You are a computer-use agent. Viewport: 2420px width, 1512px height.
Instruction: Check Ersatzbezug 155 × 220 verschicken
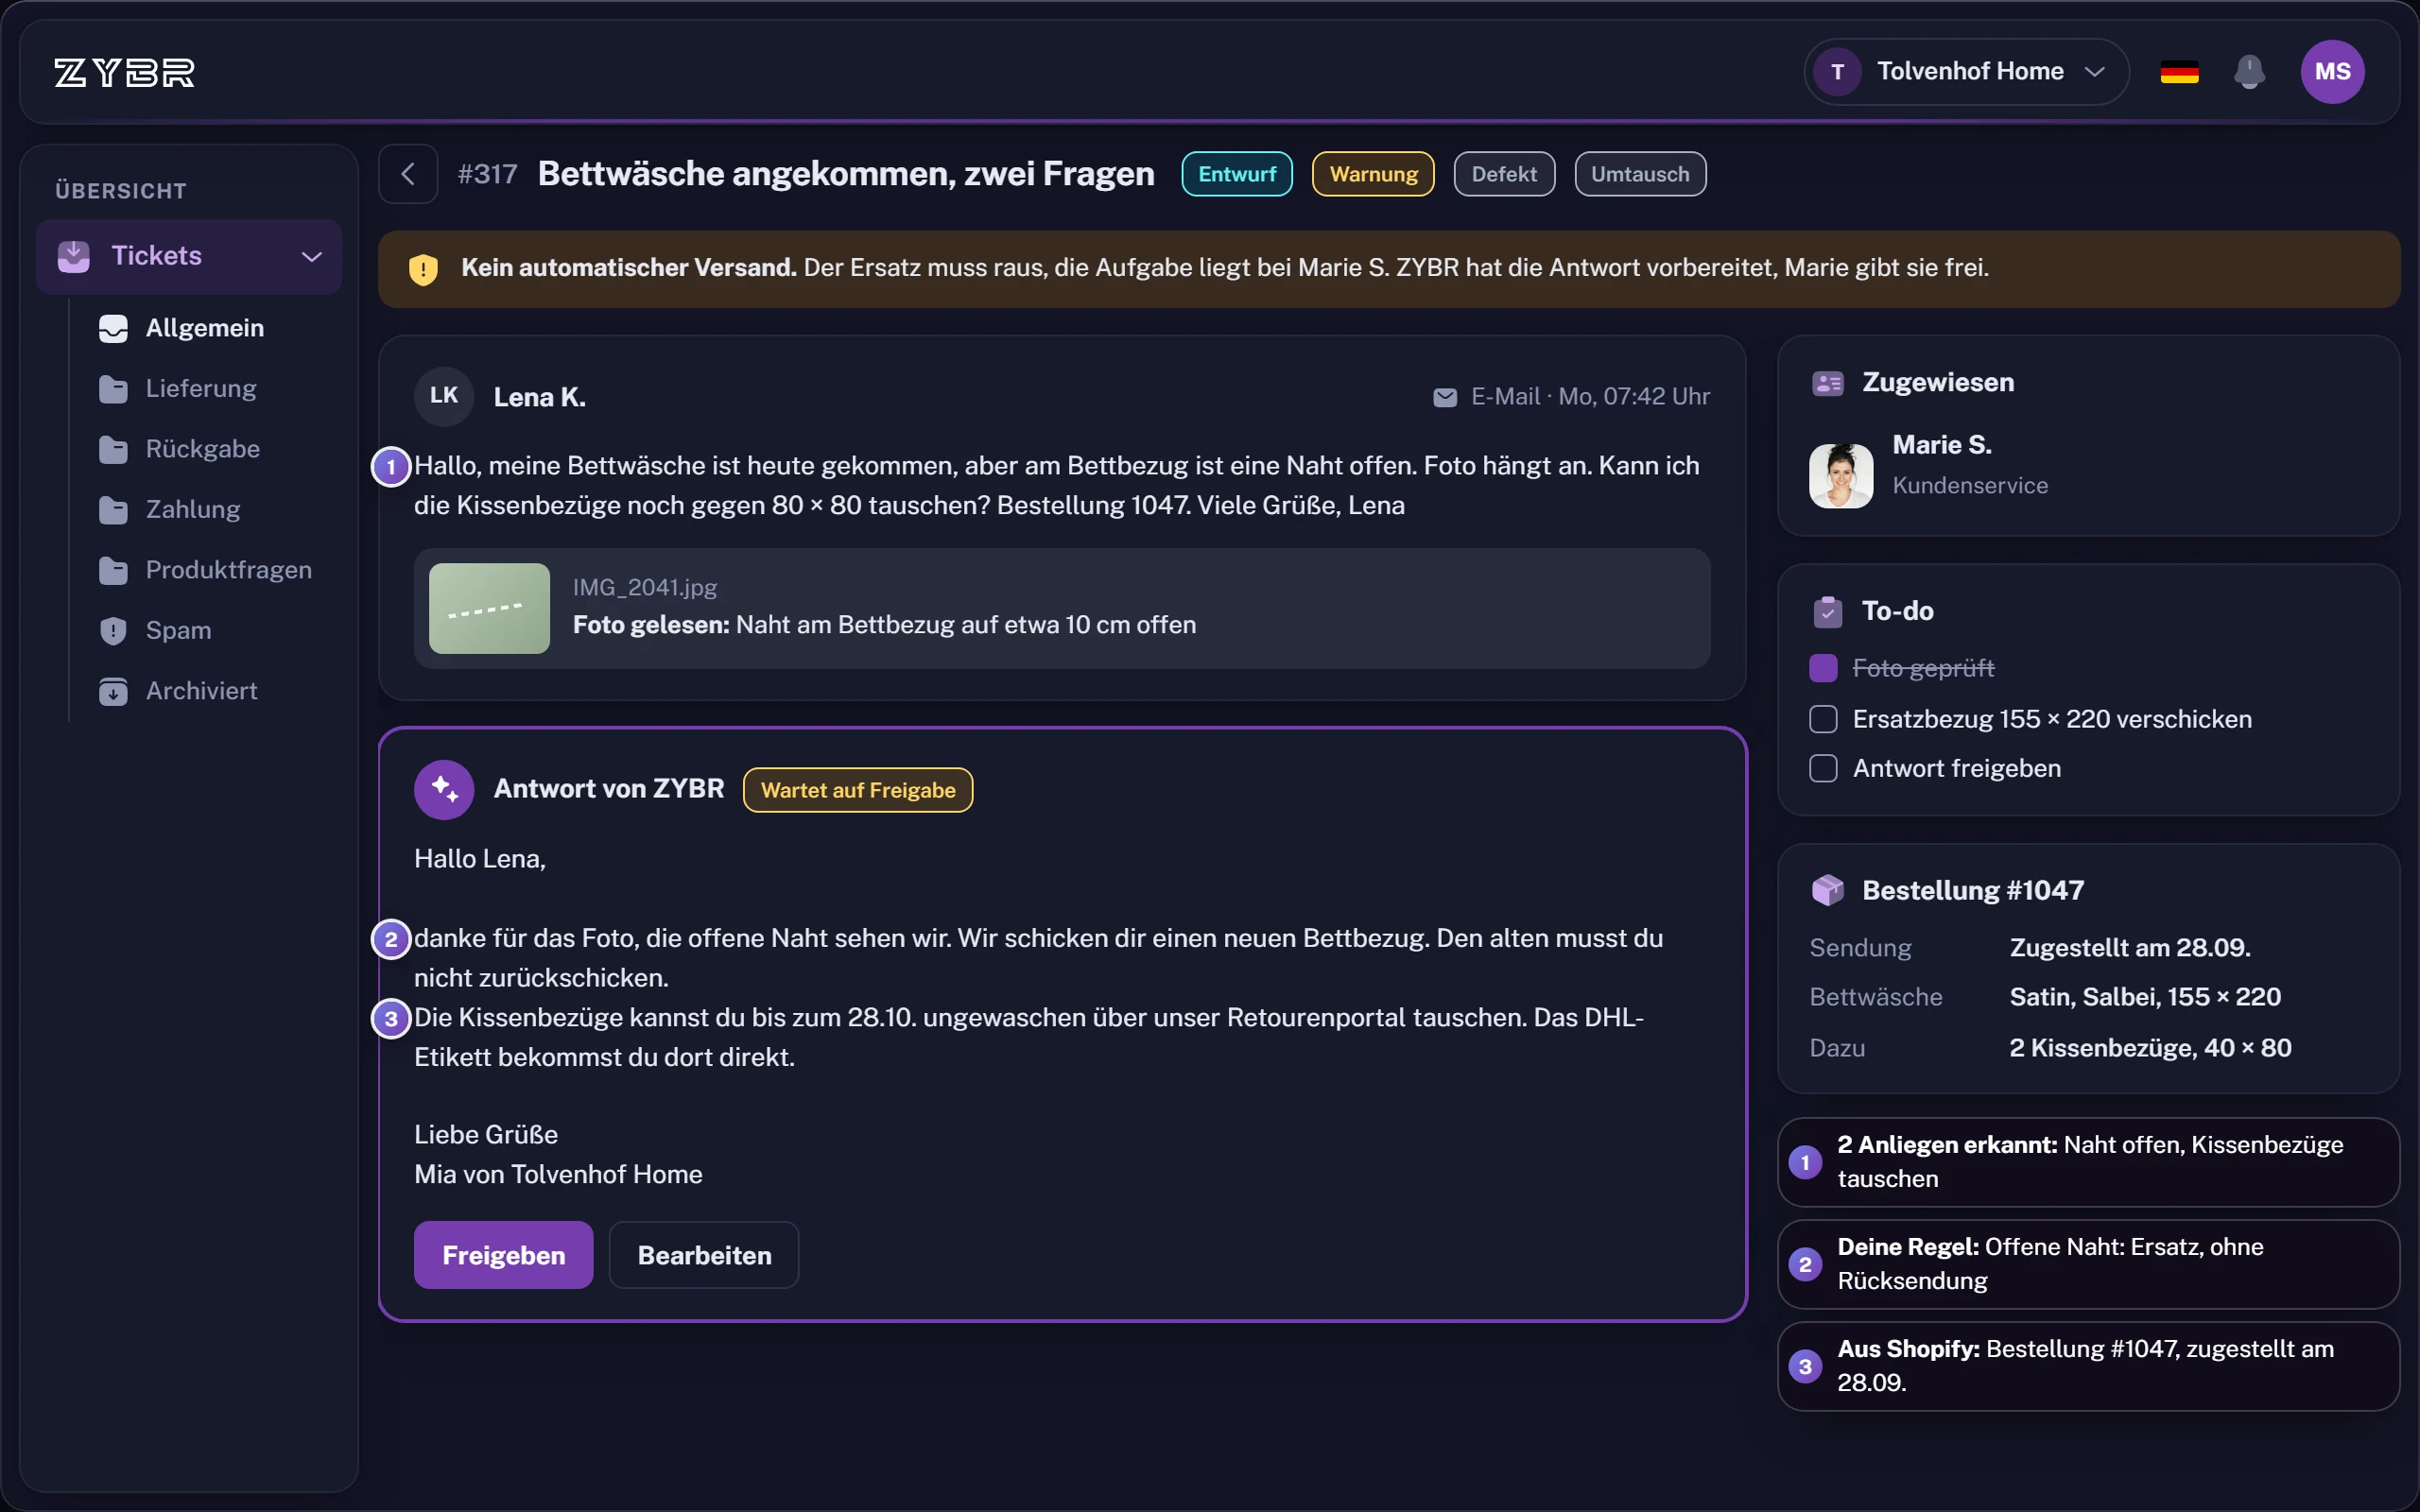click(1823, 719)
